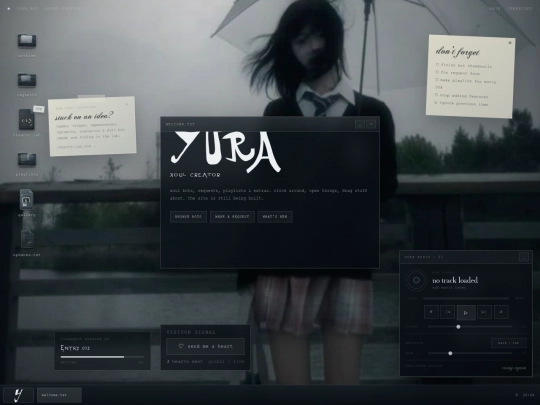The image size is (540, 405).
Task: Click the vinyl disc in audio player
Action: point(416,280)
